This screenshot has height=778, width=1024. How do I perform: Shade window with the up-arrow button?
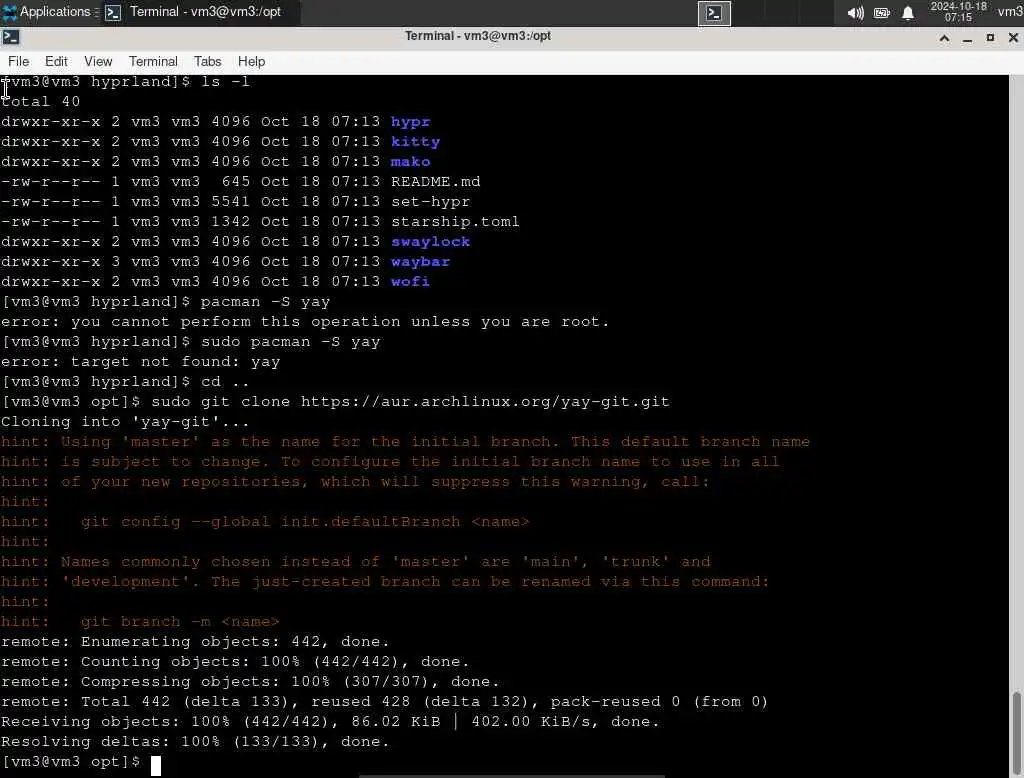(x=944, y=38)
